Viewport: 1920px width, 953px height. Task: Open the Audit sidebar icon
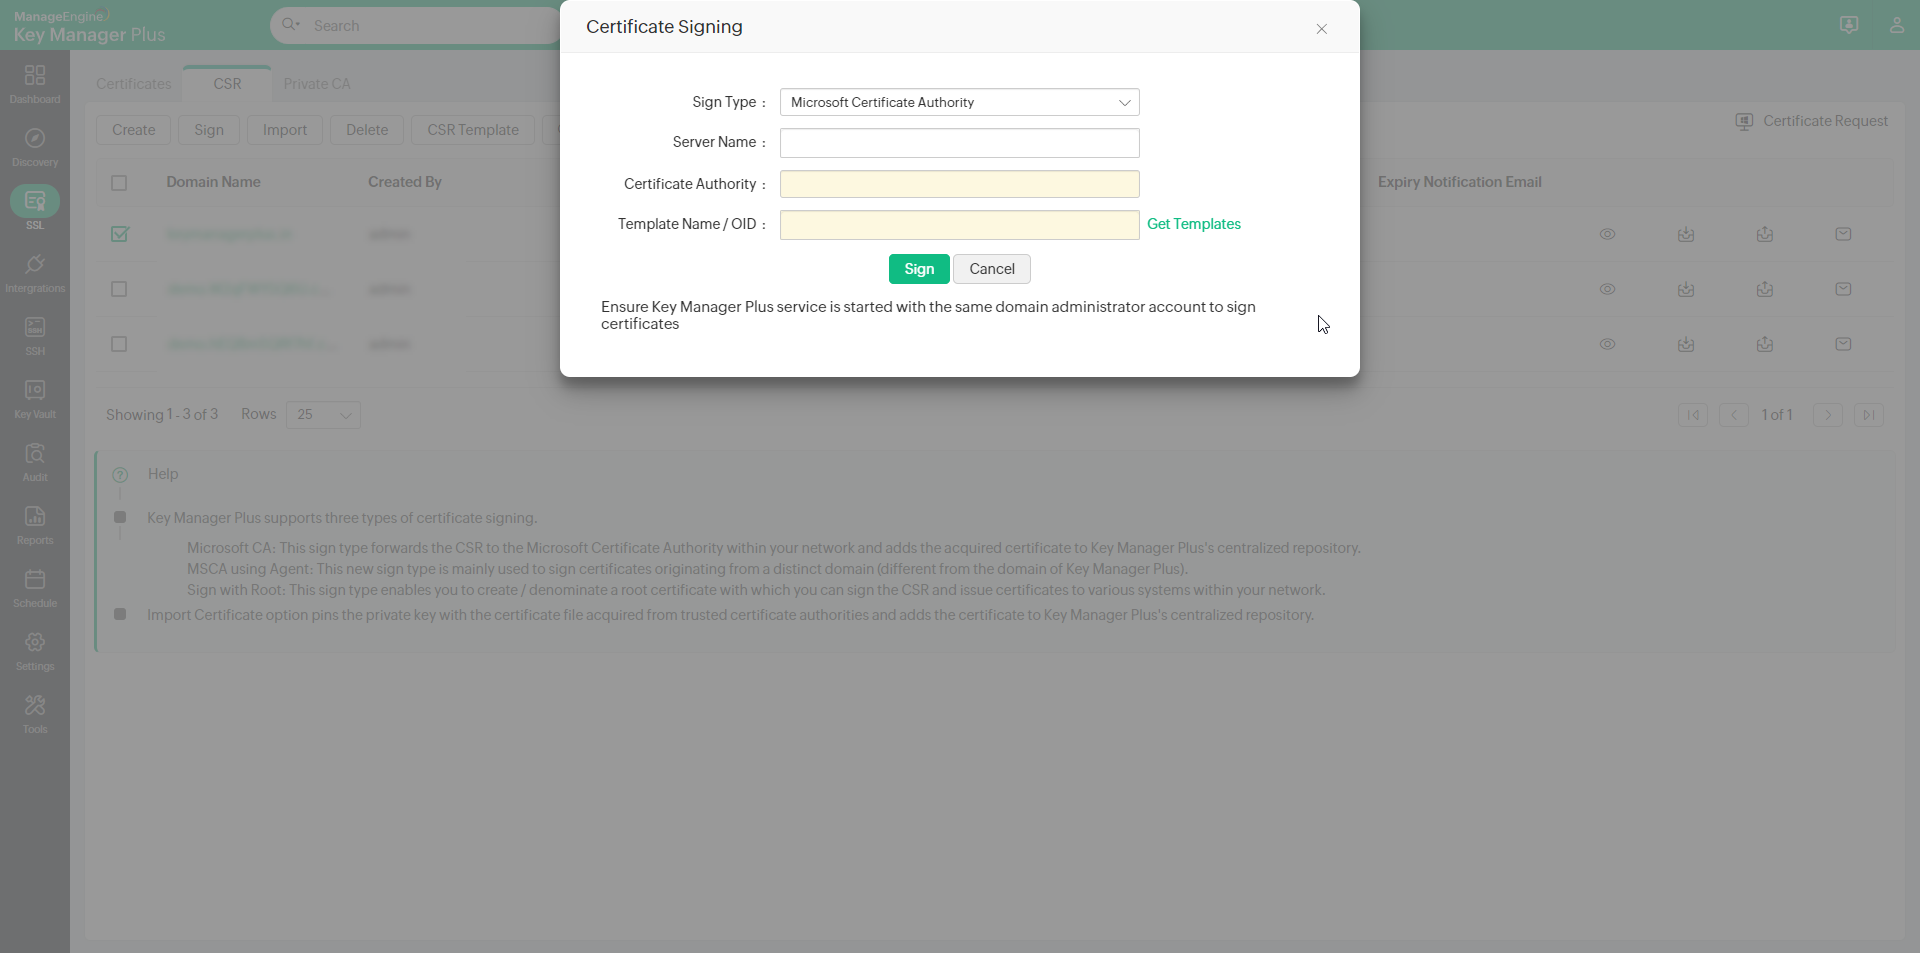(x=35, y=461)
